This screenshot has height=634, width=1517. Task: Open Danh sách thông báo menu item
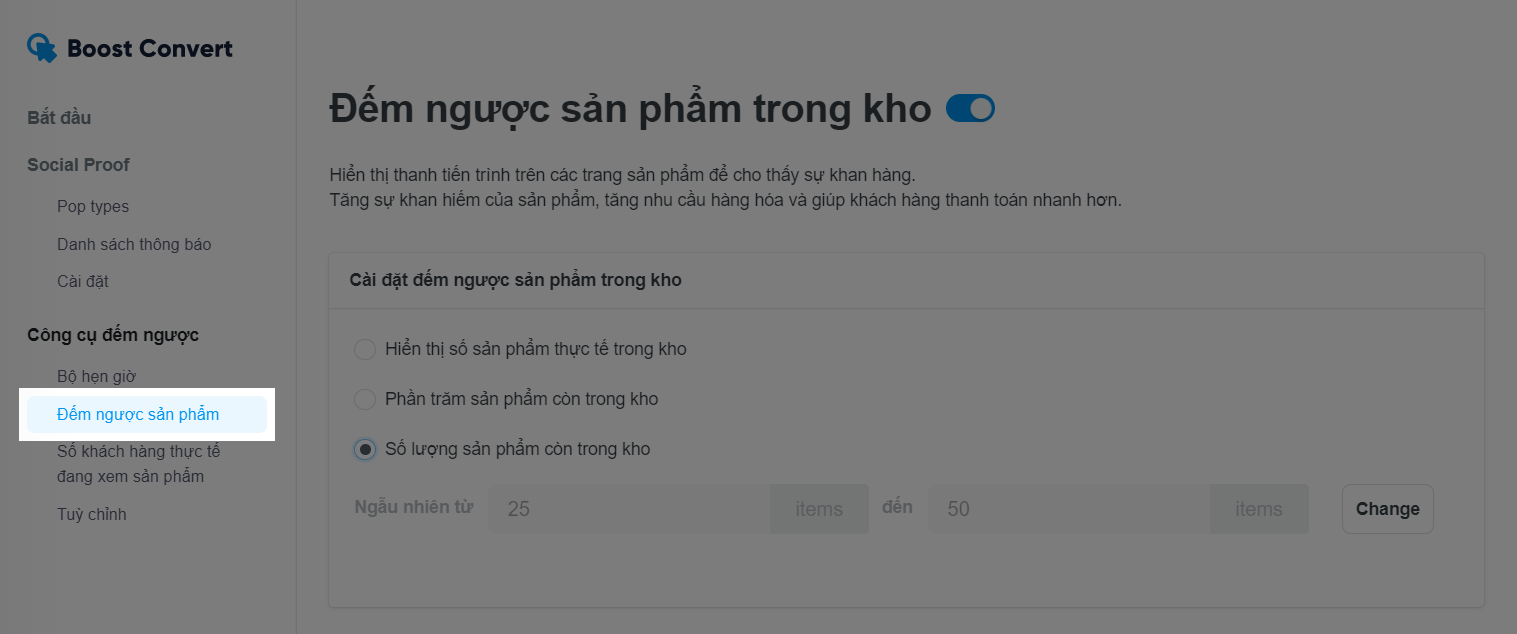(134, 244)
